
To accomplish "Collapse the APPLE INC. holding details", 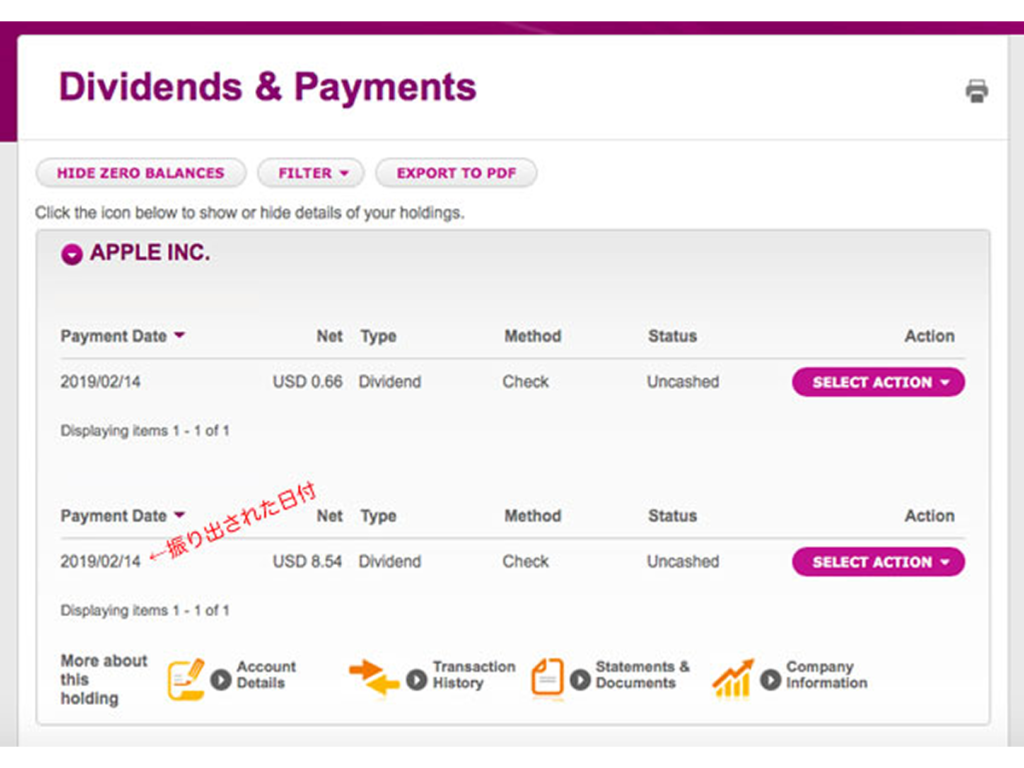I will (x=72, y=254).
